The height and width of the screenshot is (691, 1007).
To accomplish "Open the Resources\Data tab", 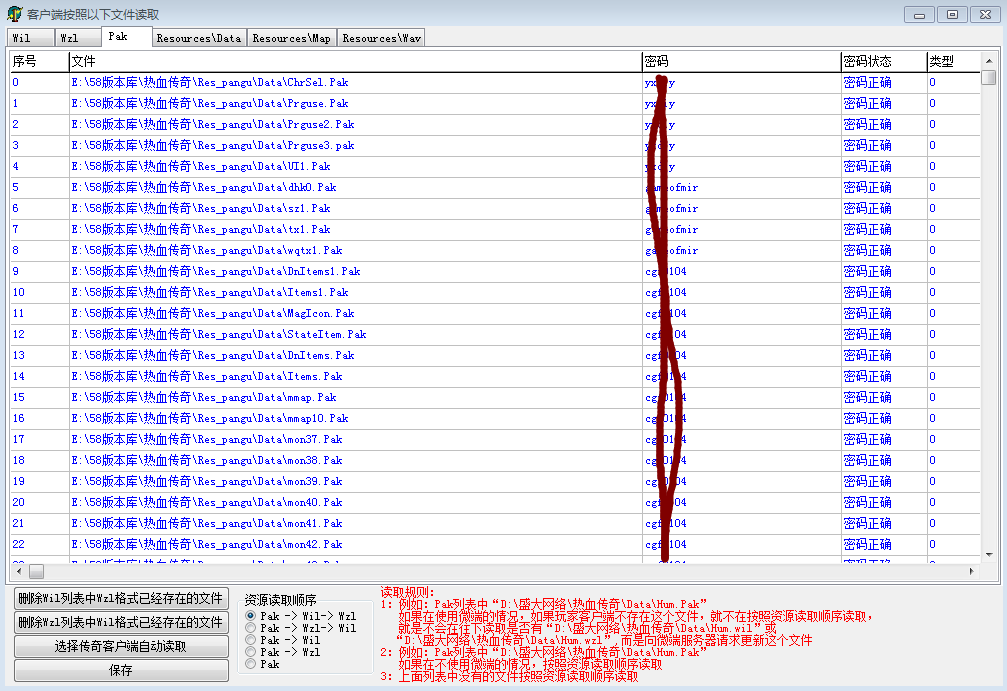I will pyautogui.click(x=198, y=38).
